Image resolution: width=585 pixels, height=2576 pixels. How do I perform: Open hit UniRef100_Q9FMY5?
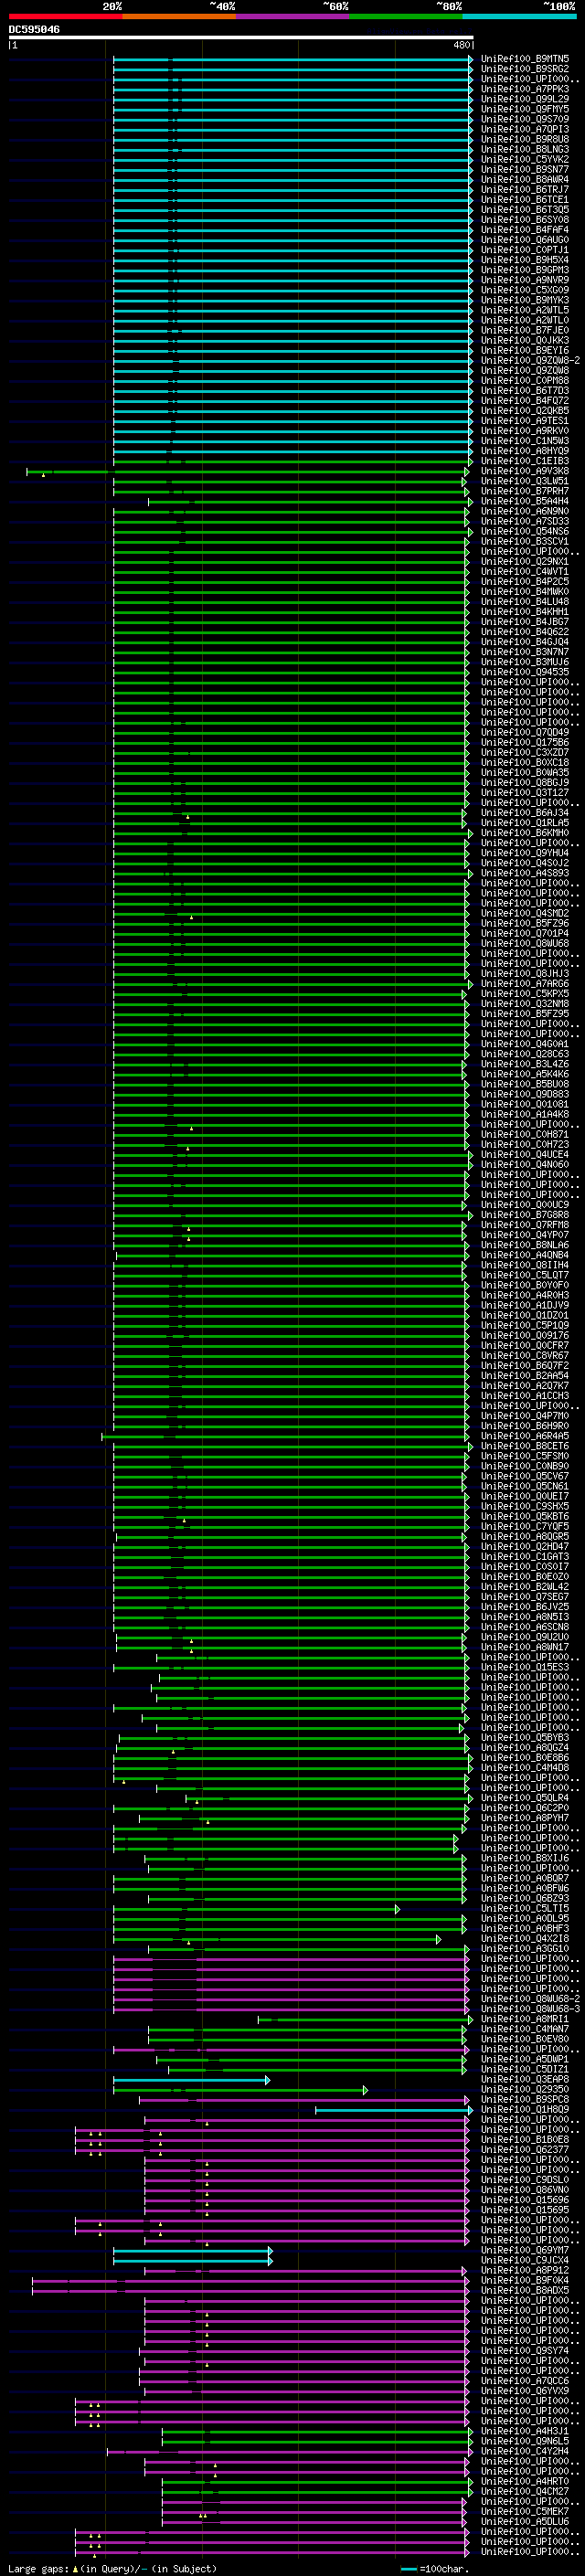point(525,109)
